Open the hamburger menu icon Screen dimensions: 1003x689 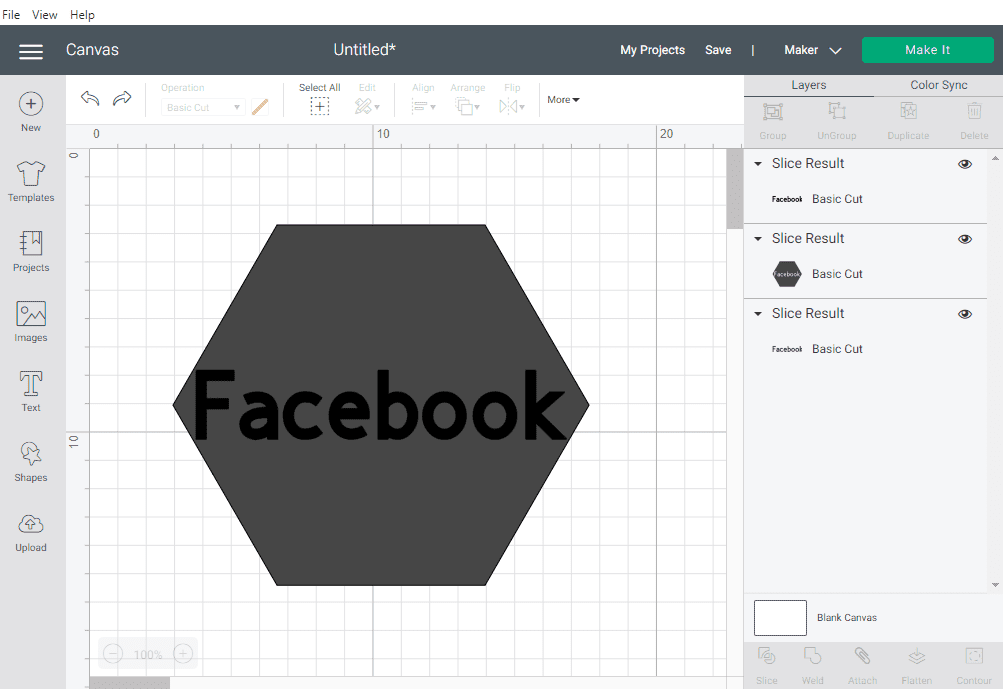point(31,51)
